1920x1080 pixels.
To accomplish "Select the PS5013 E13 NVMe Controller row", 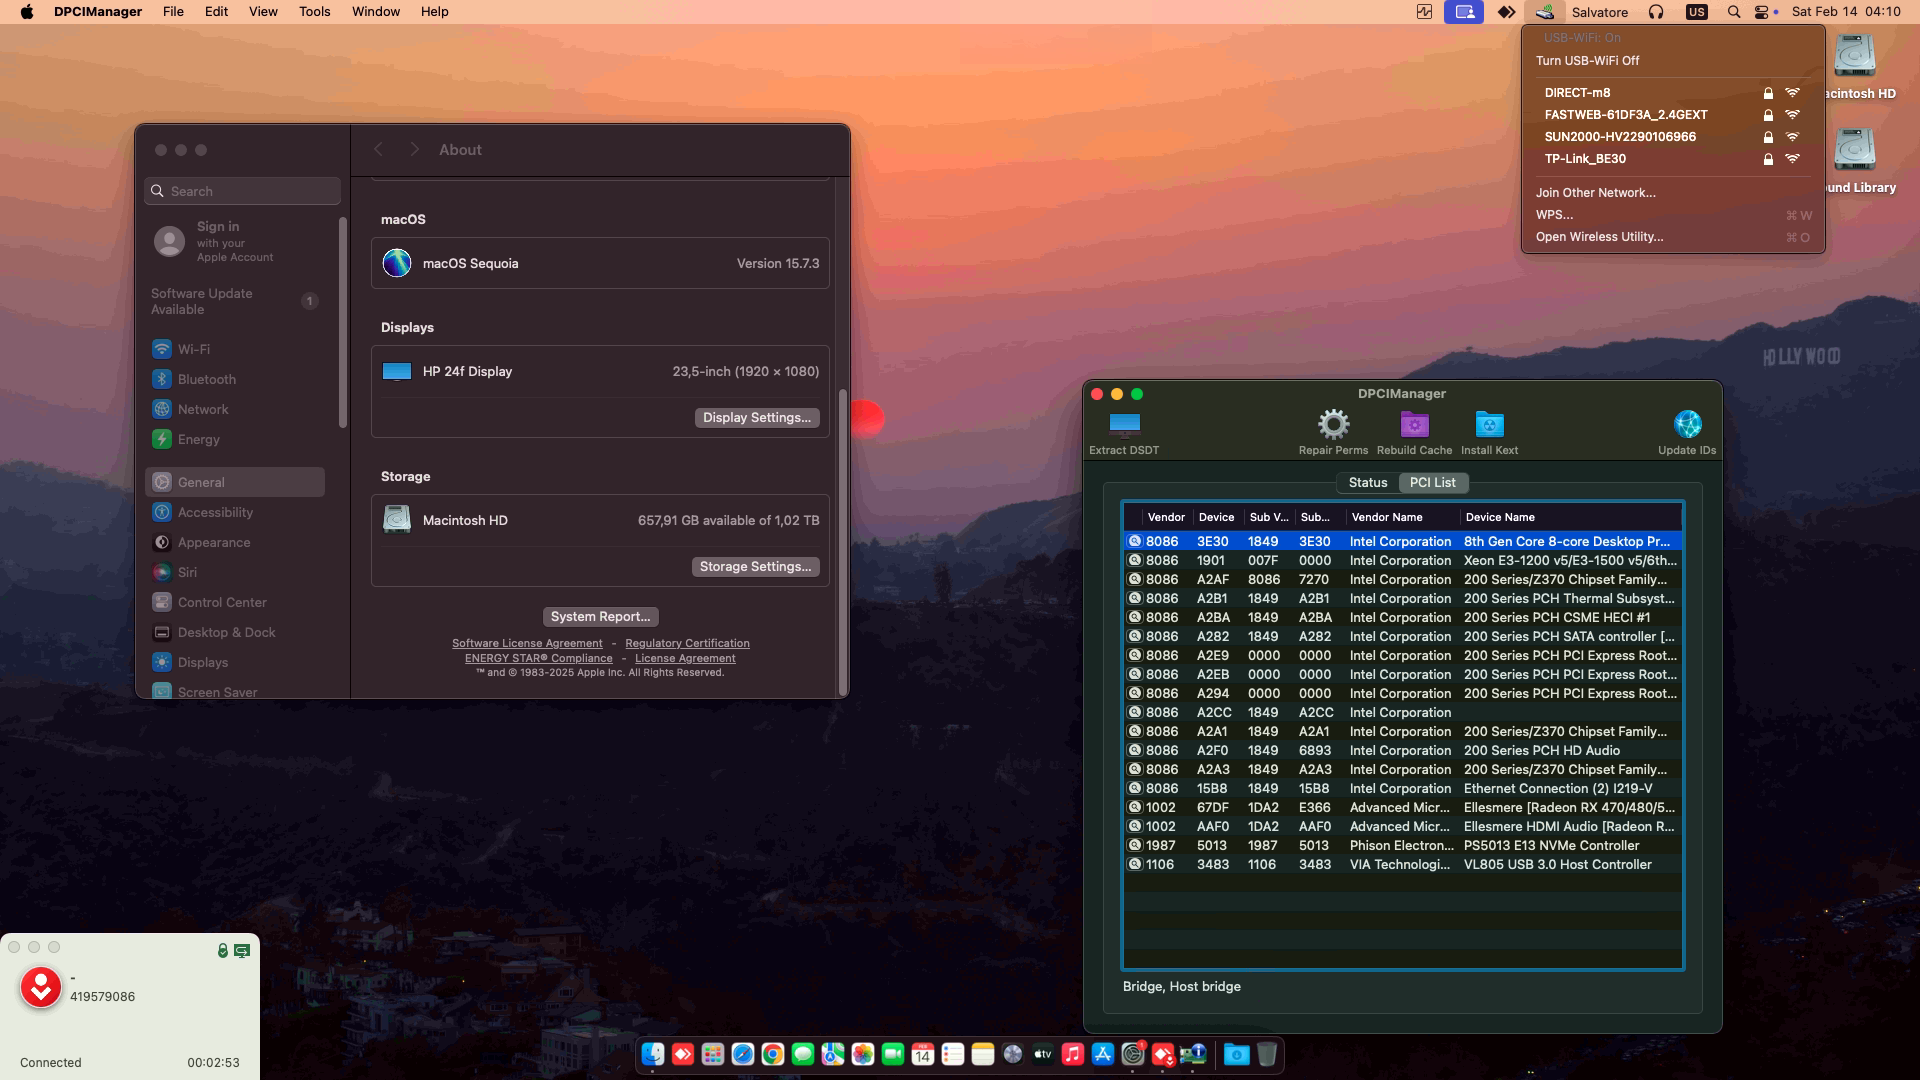I will (x=1402, y=846).
